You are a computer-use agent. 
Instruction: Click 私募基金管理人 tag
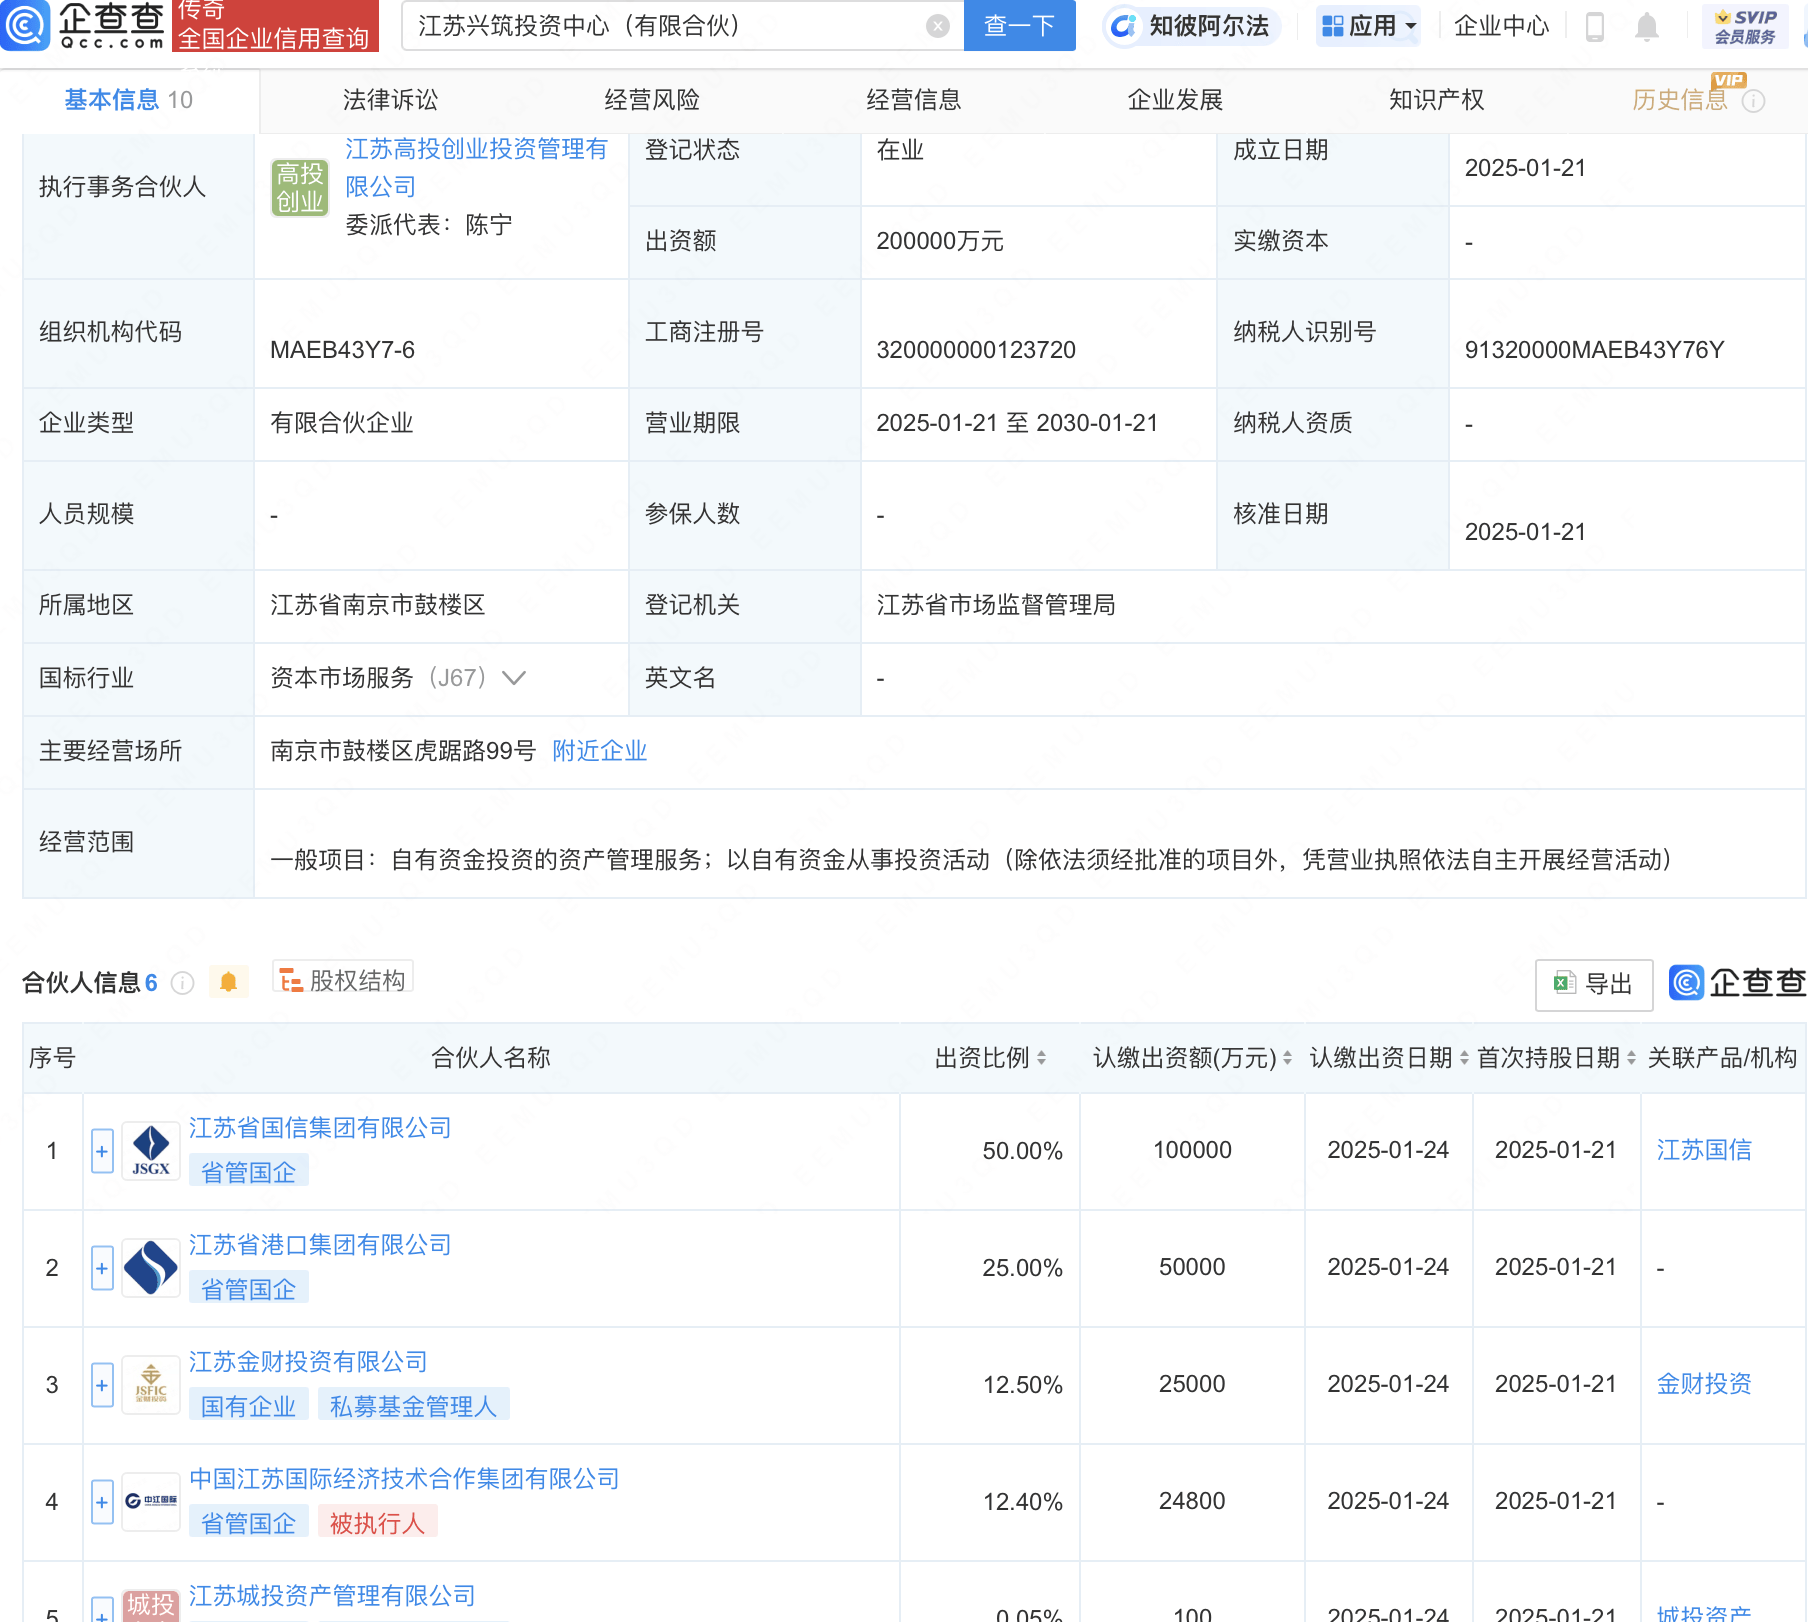(414, 1406)
